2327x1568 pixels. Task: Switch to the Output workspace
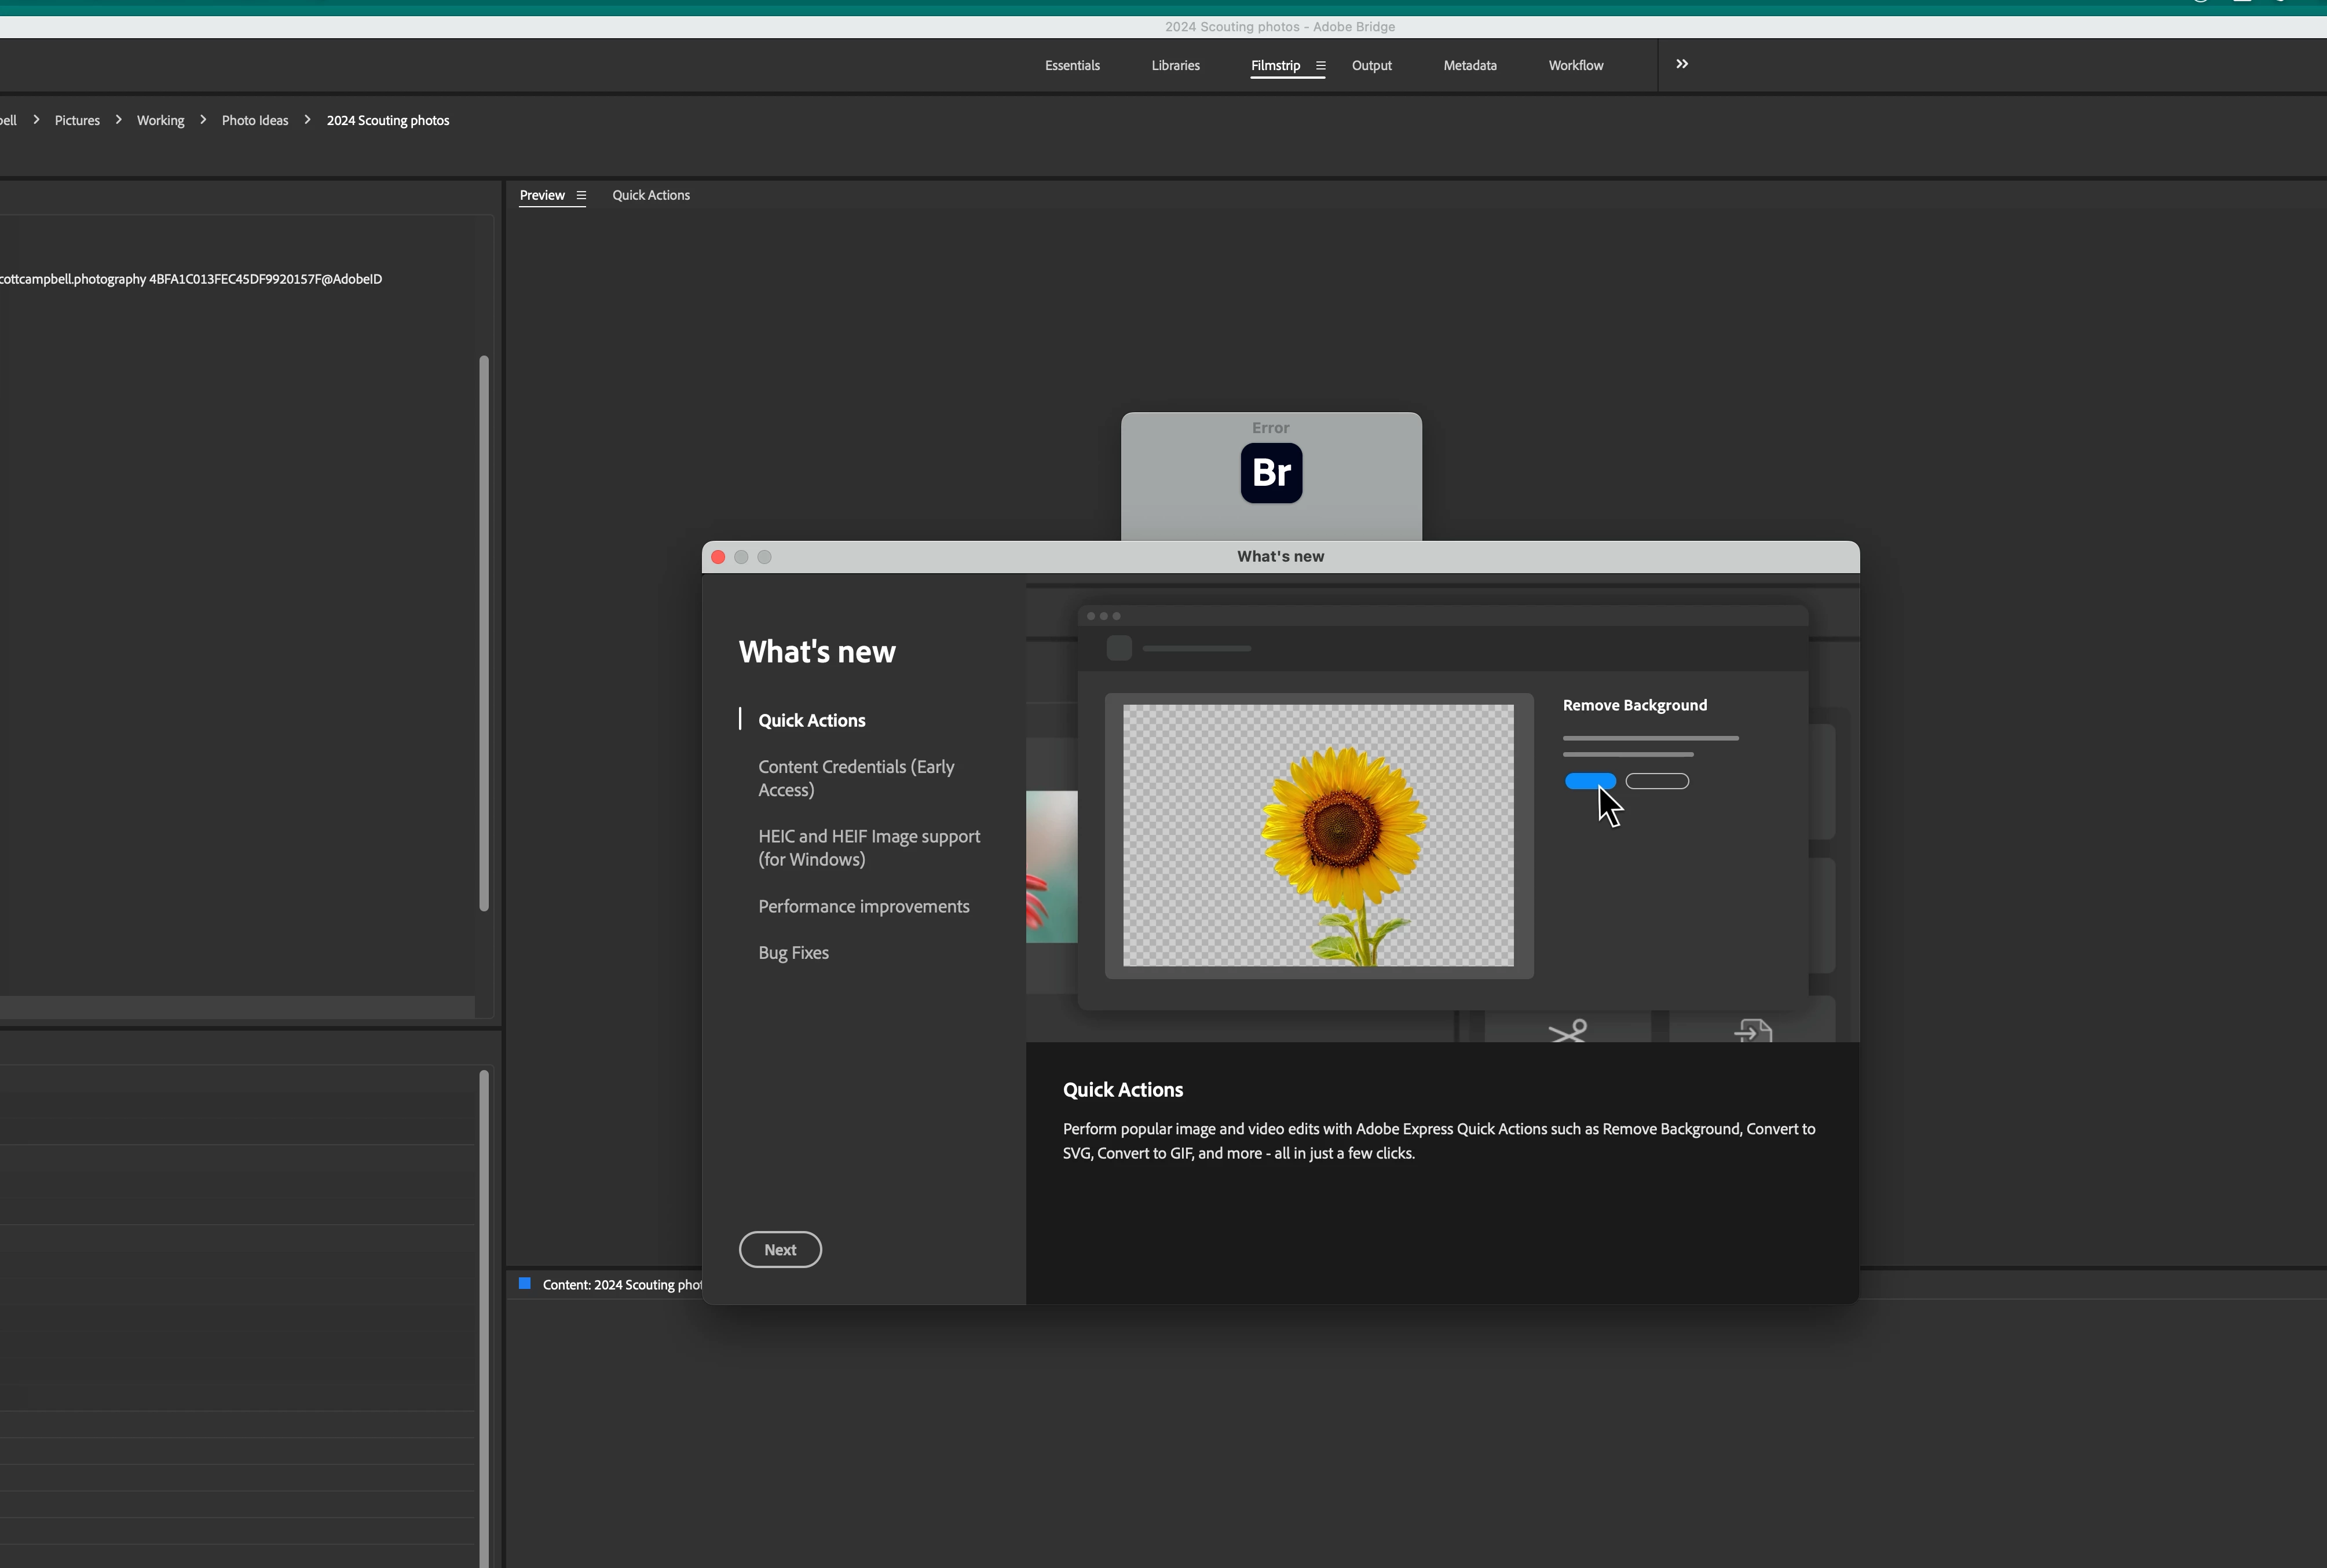tap(1371, 66)
